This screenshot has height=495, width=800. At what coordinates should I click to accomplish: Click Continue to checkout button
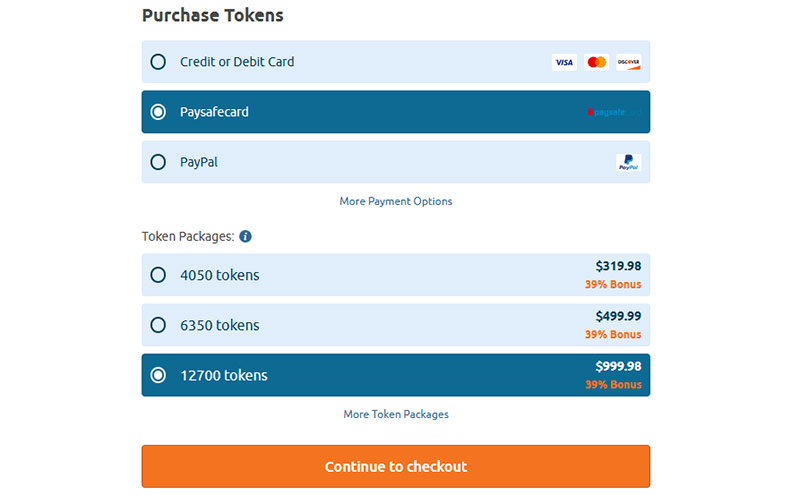396,466
